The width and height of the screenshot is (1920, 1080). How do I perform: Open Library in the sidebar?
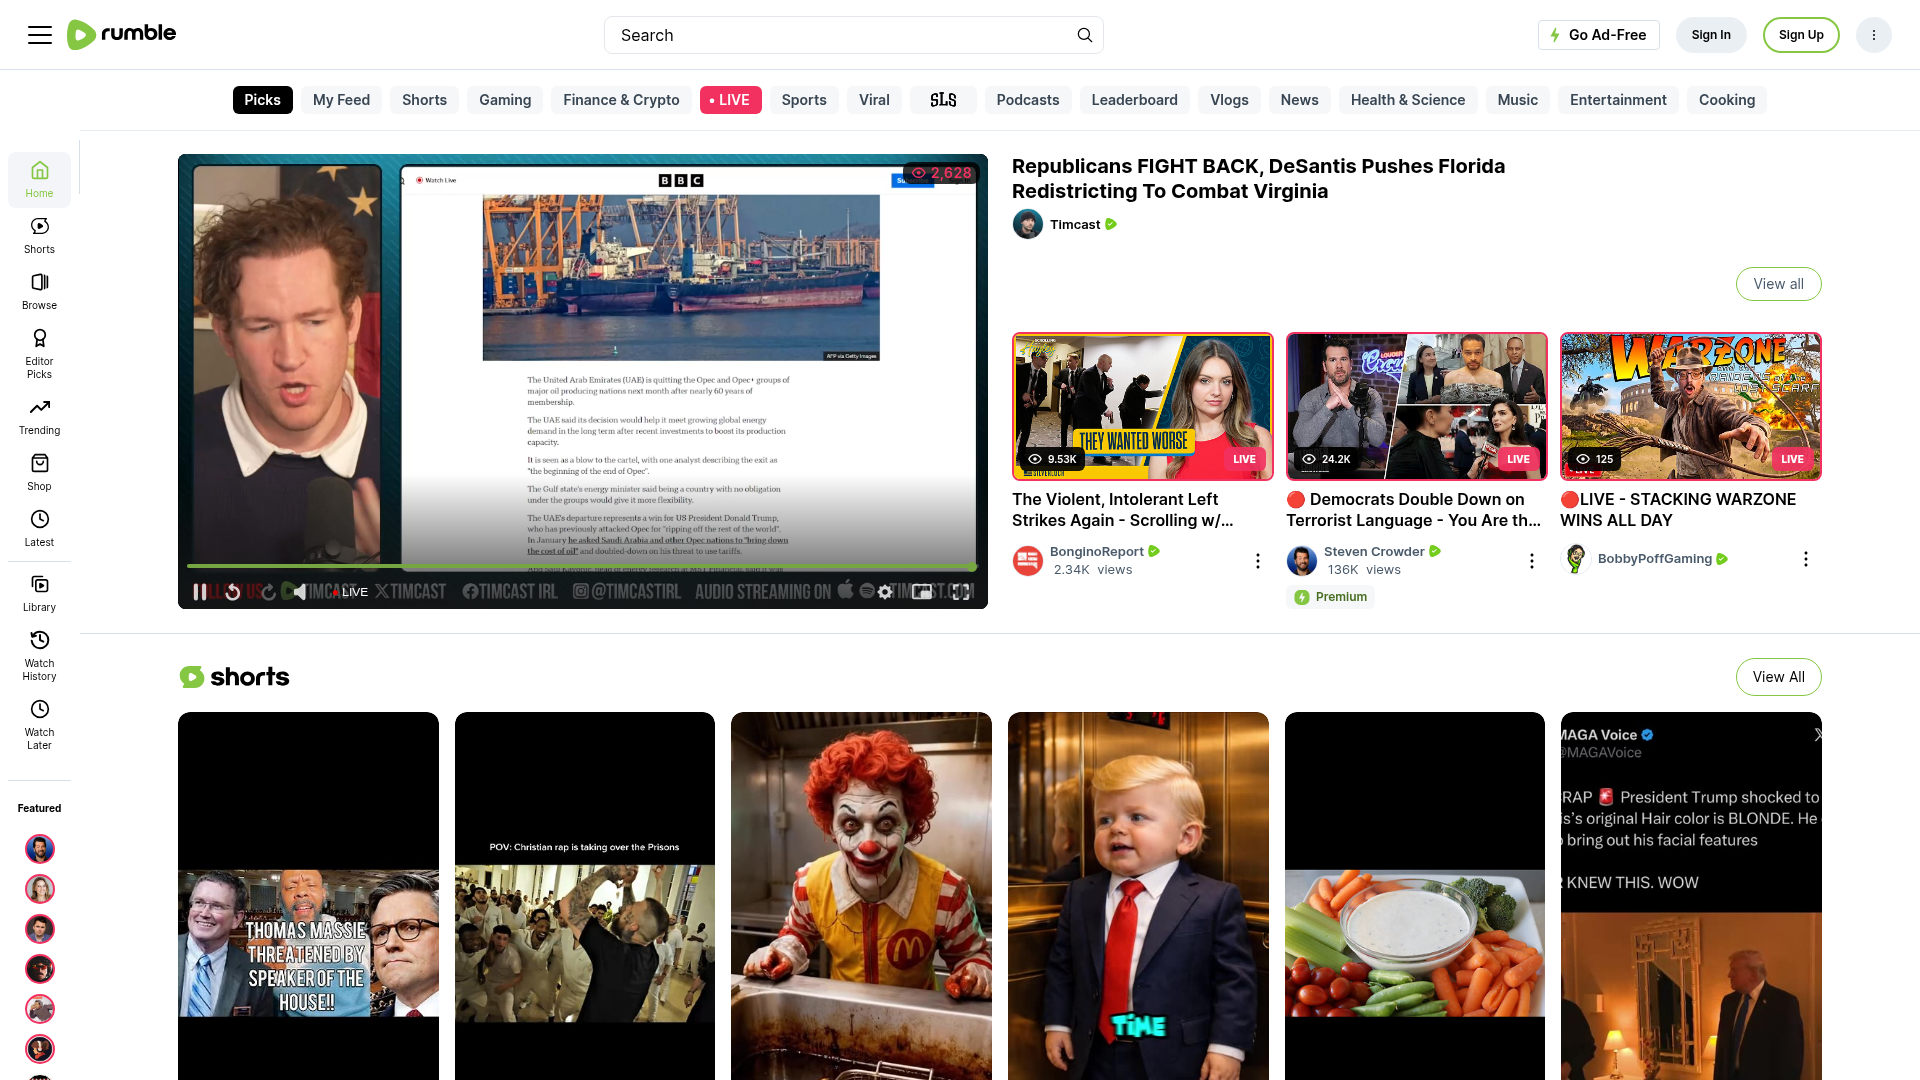pos(39,594)
